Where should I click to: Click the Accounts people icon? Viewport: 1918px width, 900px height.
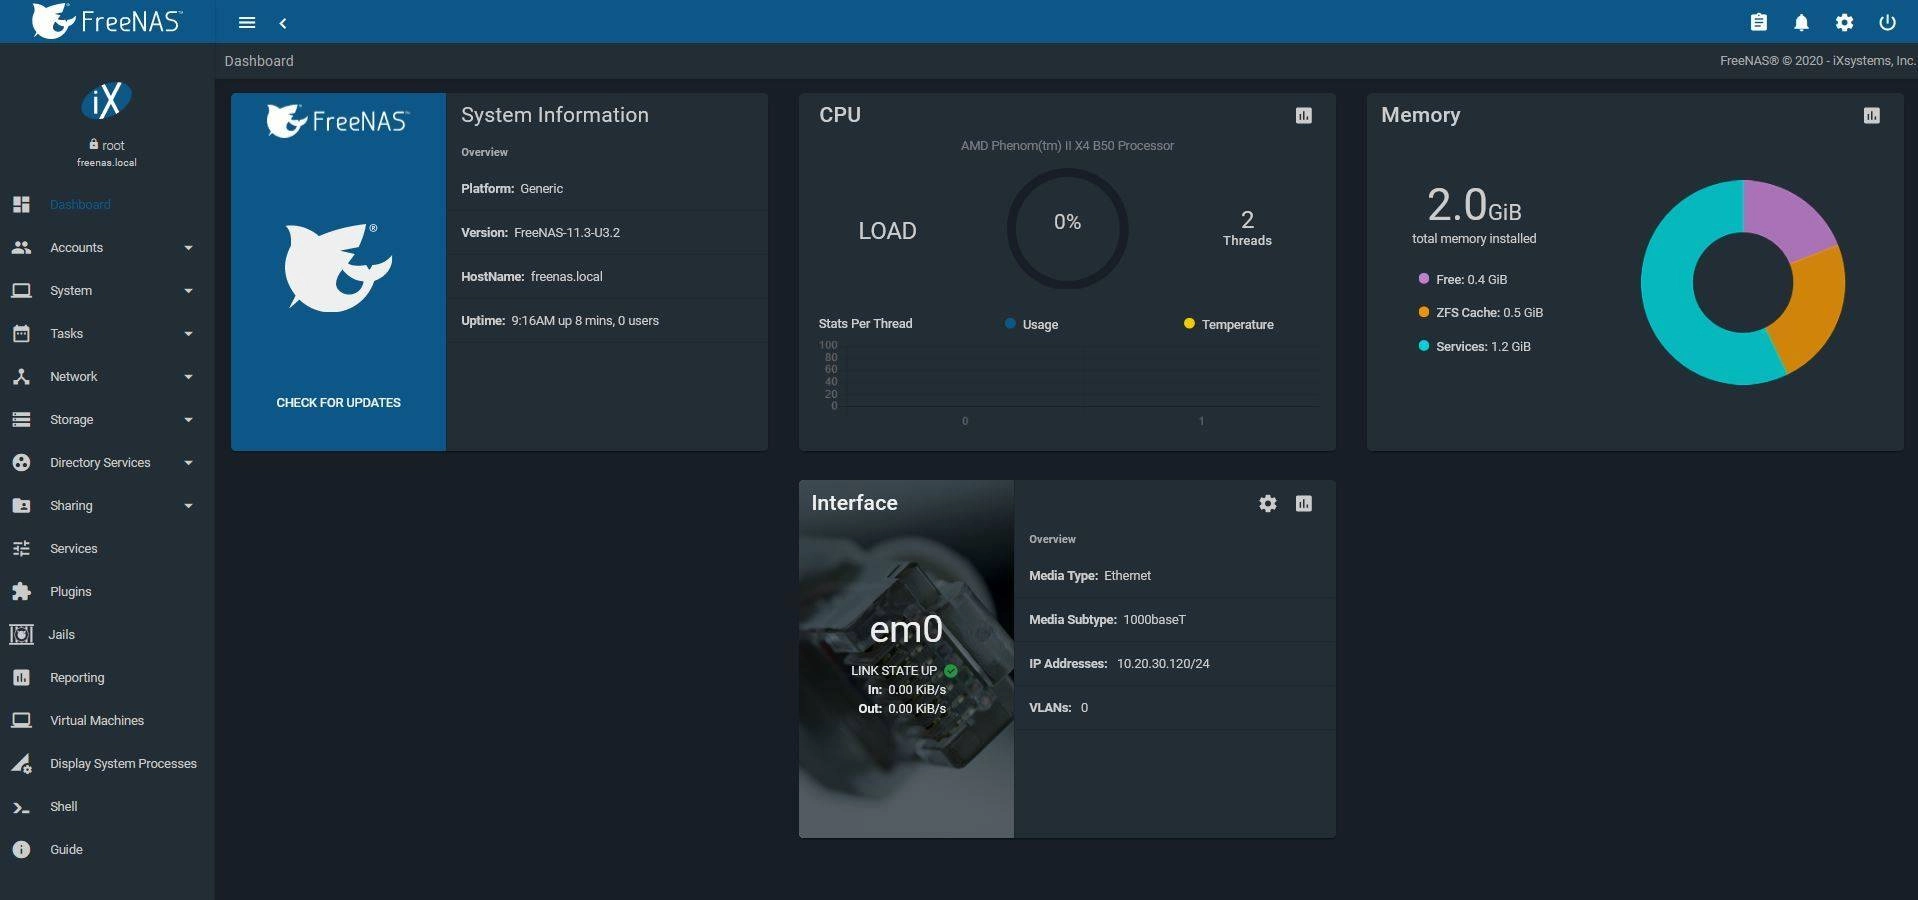click(21, 247)
